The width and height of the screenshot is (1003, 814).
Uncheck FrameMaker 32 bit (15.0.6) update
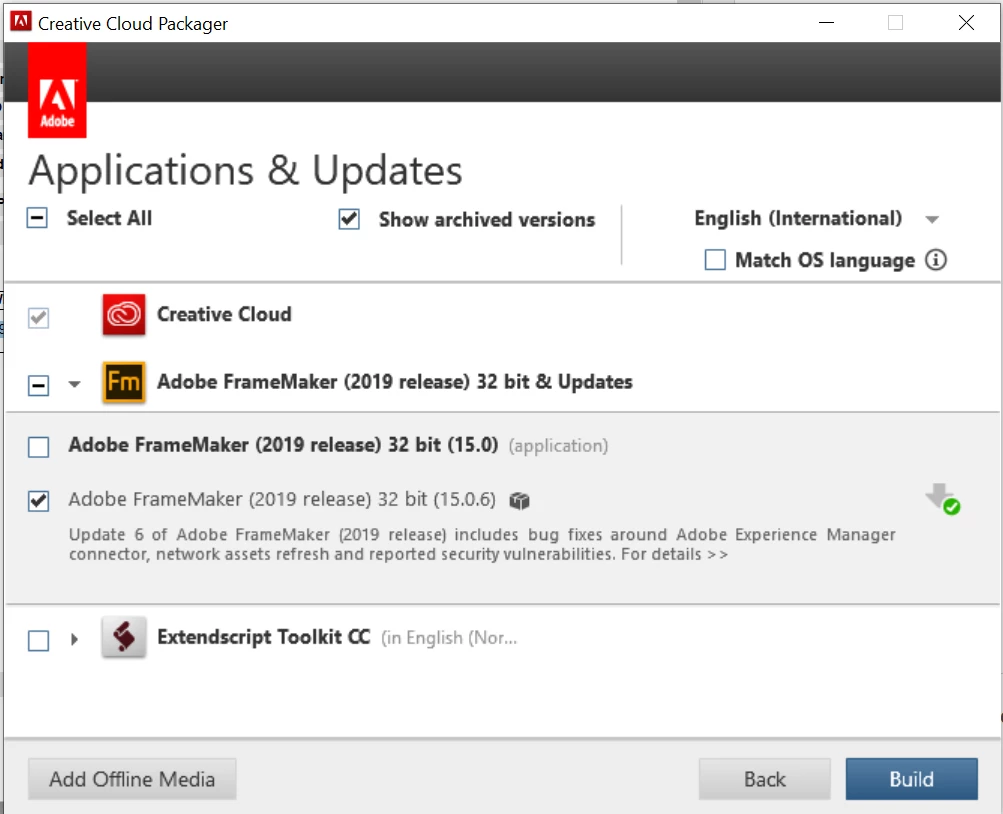(38, 501)
